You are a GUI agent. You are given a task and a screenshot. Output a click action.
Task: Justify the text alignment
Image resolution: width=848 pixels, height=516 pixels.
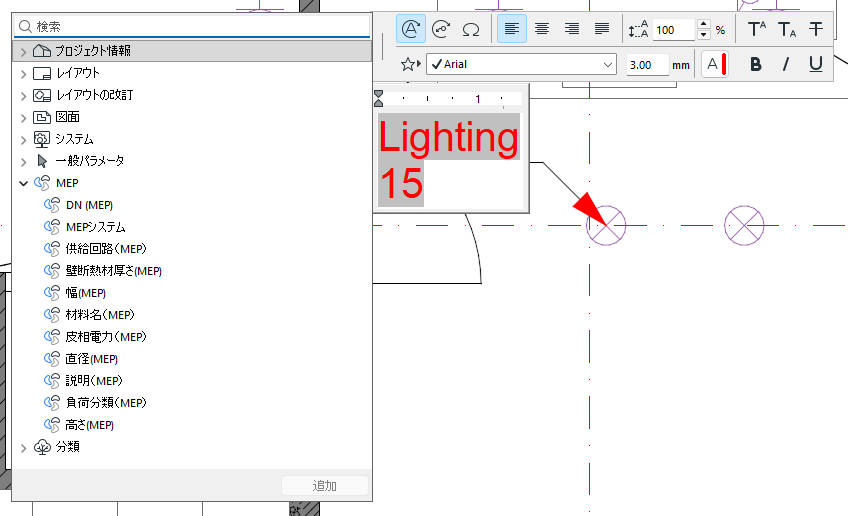click(x=602, y=29)
